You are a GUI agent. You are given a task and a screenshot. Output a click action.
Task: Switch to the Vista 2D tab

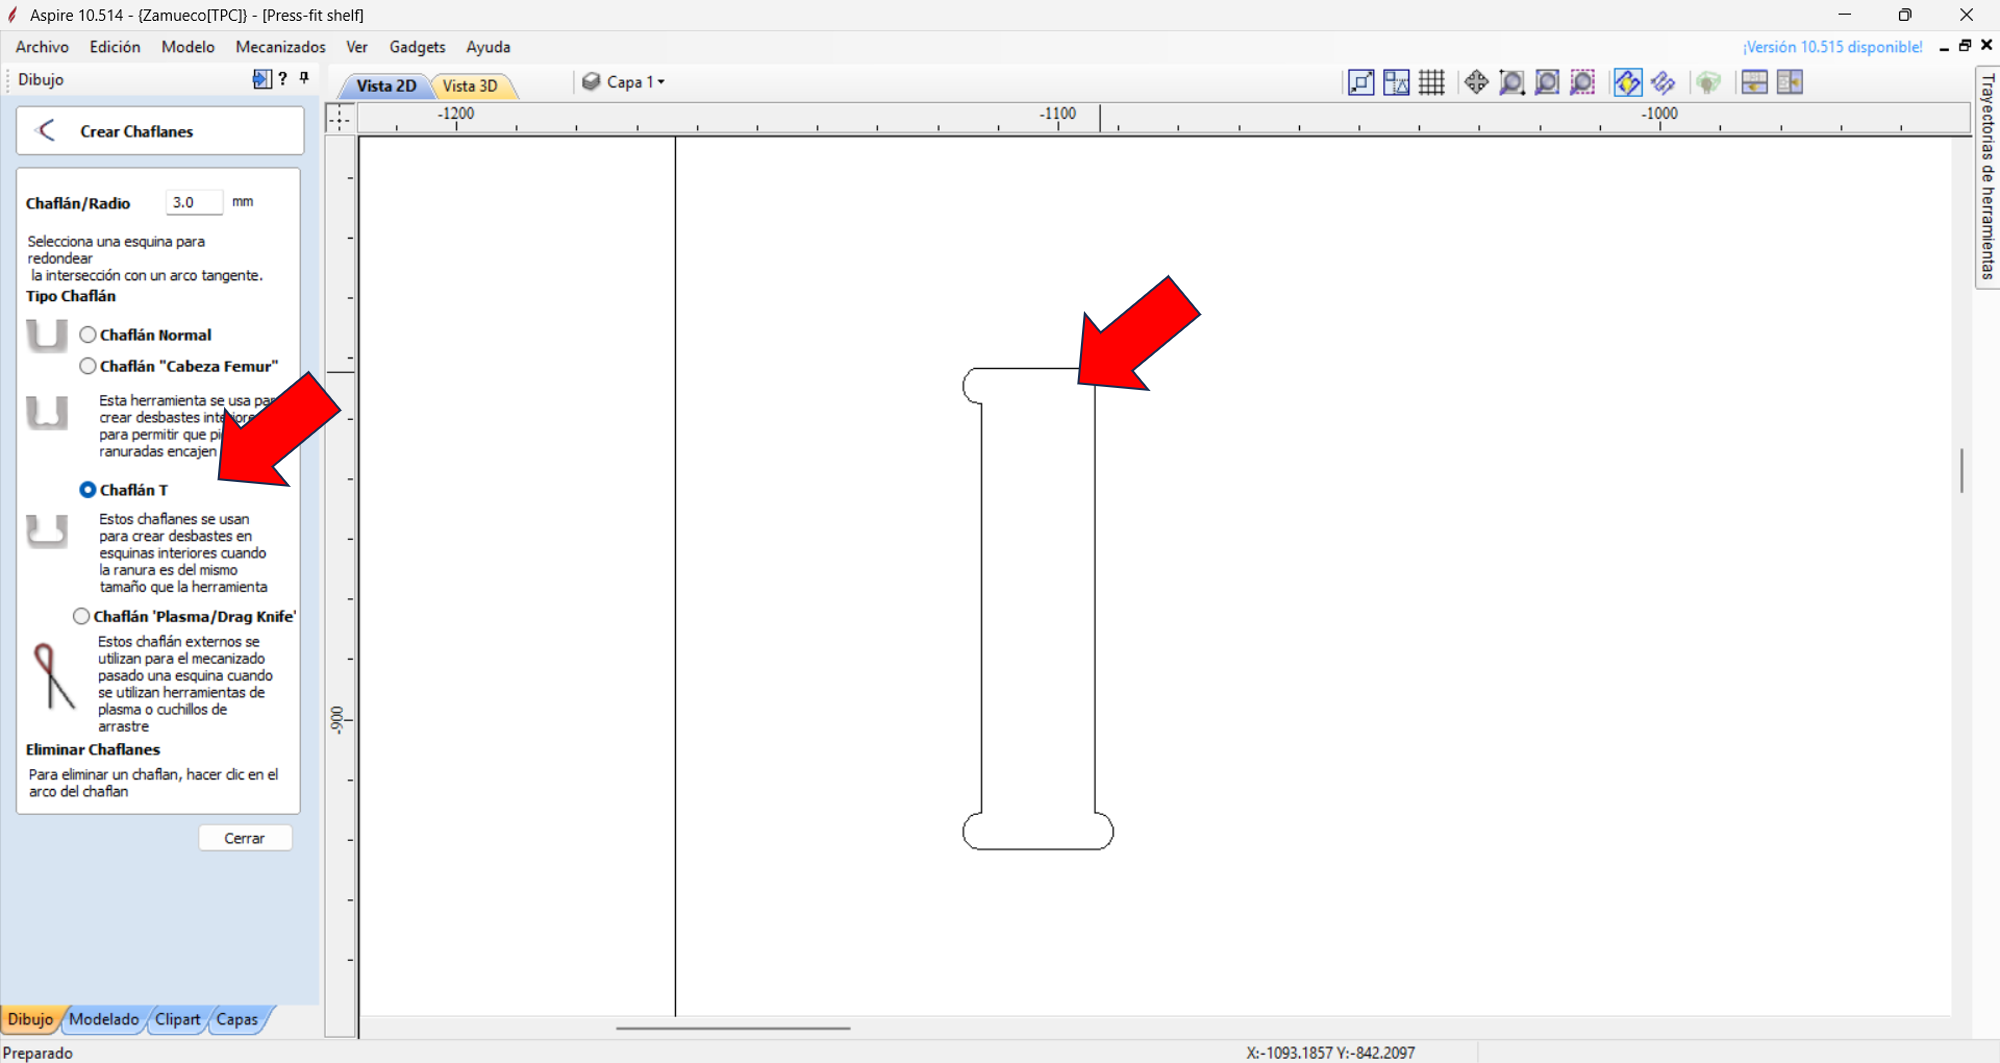point(386,86)
